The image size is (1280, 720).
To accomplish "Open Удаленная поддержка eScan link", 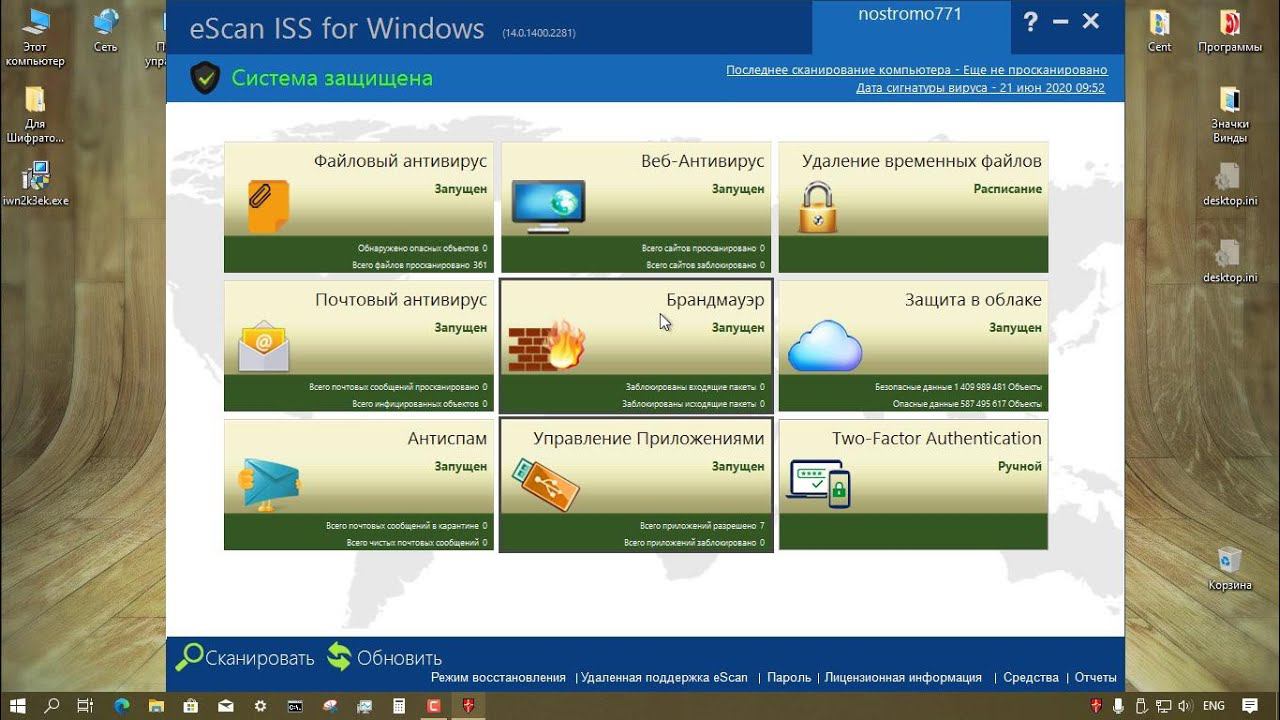I will pos(664,678).
